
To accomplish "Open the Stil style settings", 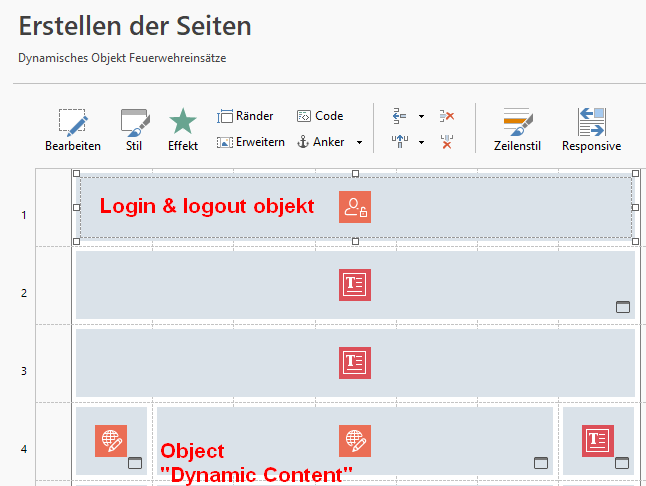I will [133, 130].
